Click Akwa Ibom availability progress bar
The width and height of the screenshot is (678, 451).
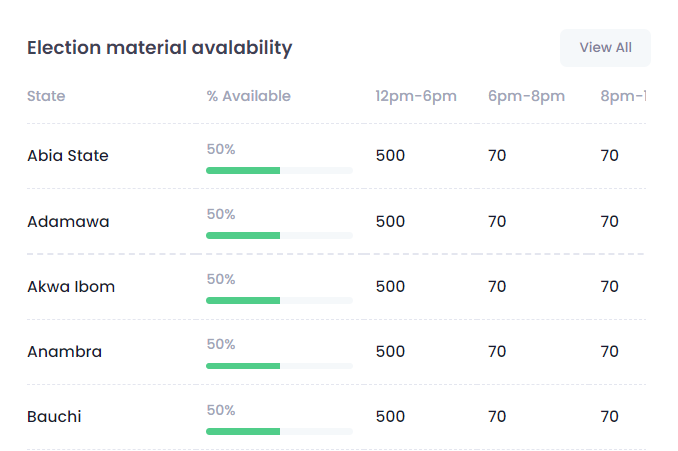coord(279,301)
